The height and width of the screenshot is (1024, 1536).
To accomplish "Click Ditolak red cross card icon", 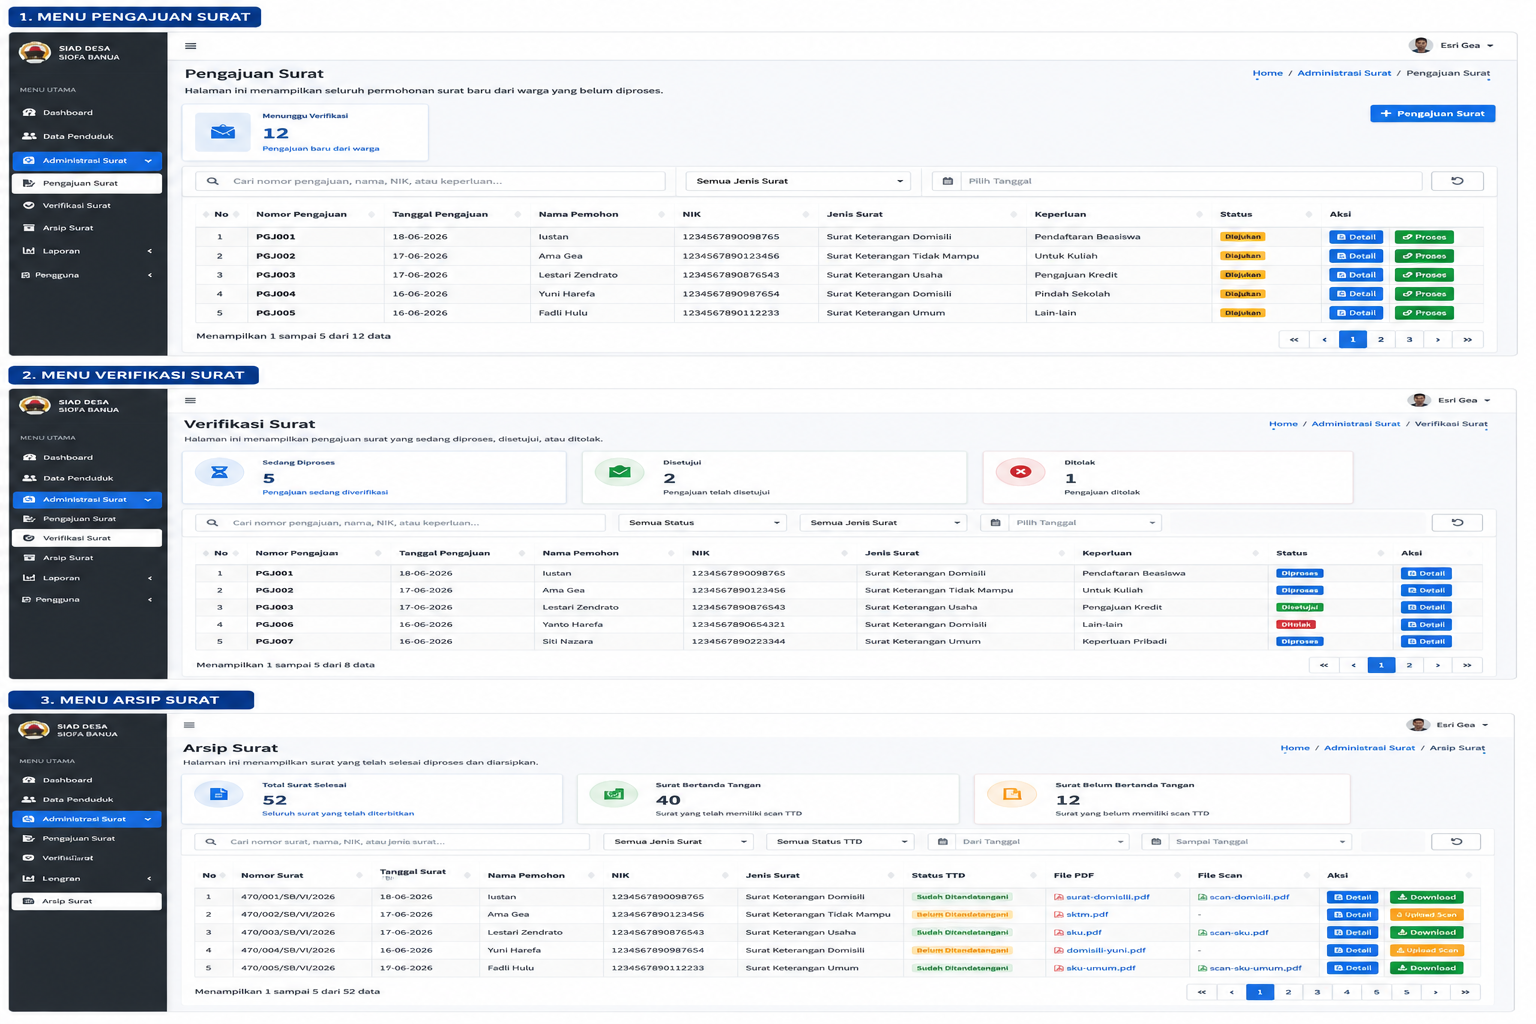I will [x=1020, y=472].
